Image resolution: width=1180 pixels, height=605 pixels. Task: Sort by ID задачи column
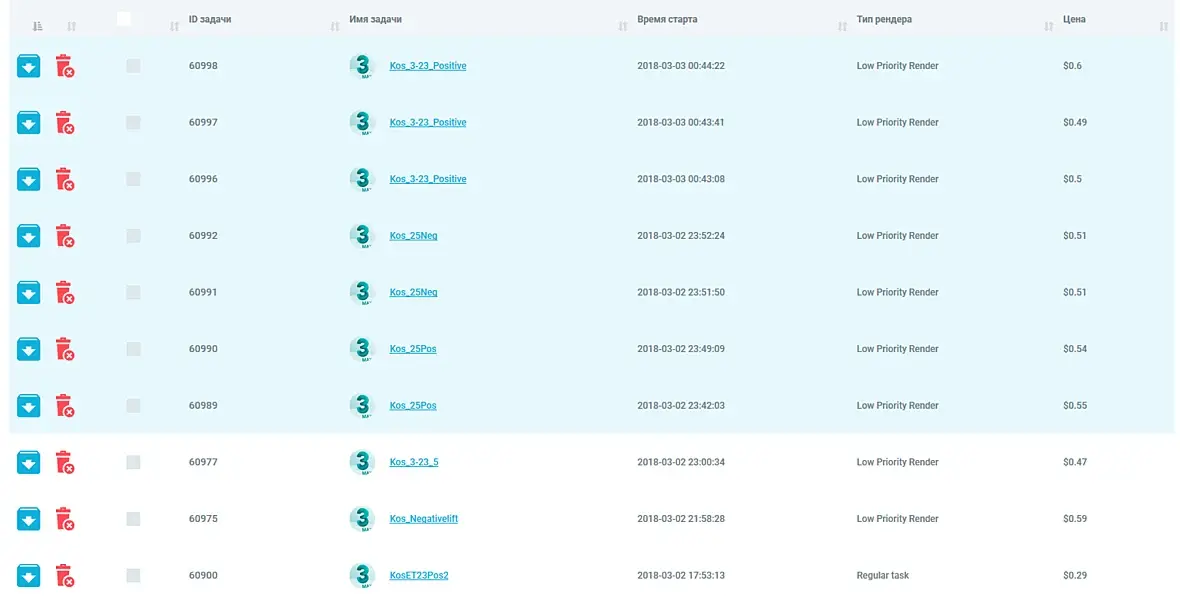pyautogui.click(x=210, y=20)
